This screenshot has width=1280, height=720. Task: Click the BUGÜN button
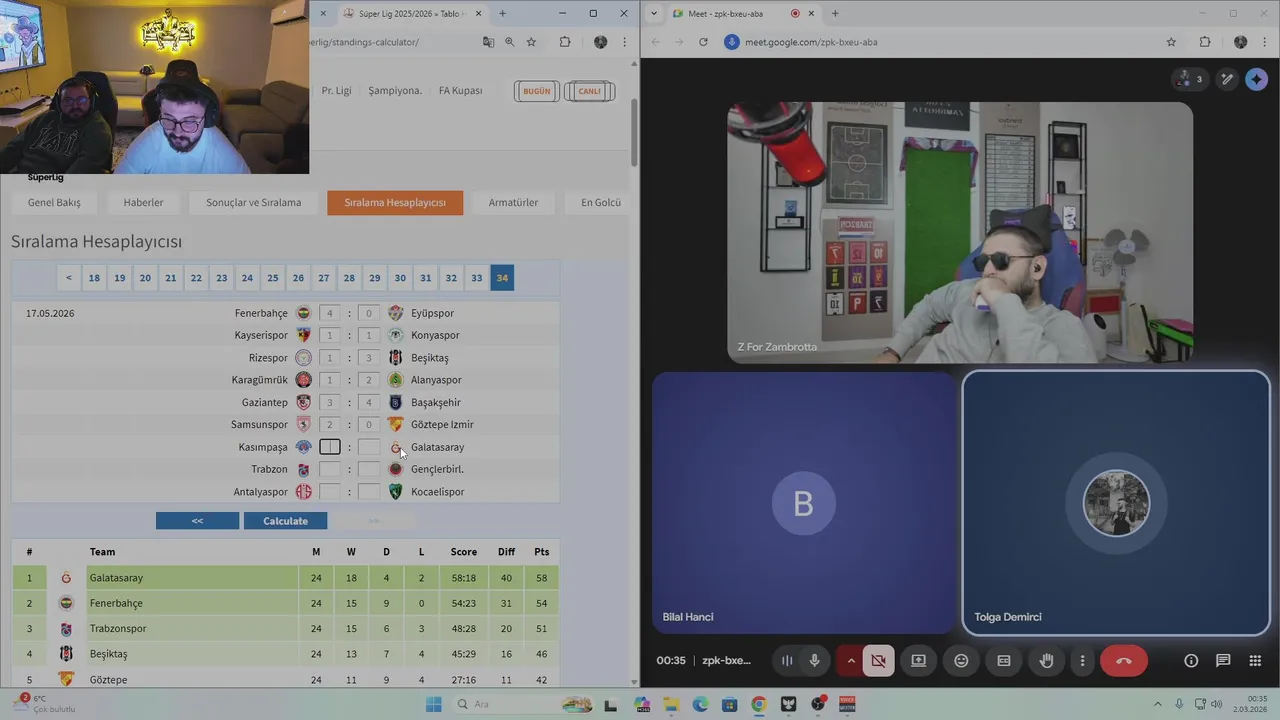coord(537,91)
